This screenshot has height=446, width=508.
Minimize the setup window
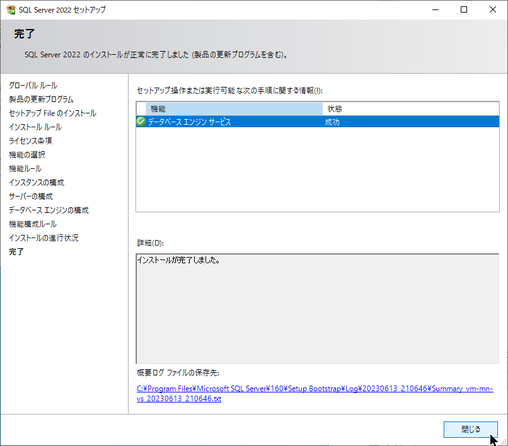click(435, 10)
